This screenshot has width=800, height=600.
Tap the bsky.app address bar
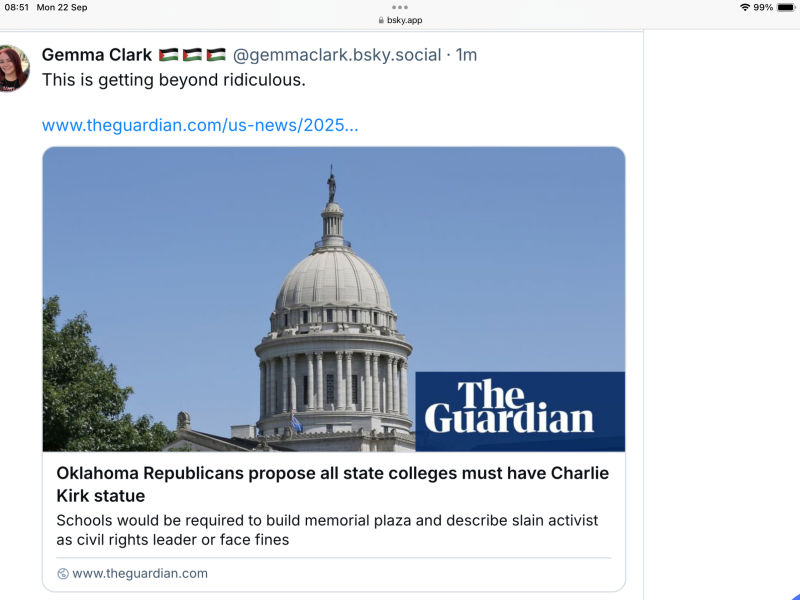405,20
